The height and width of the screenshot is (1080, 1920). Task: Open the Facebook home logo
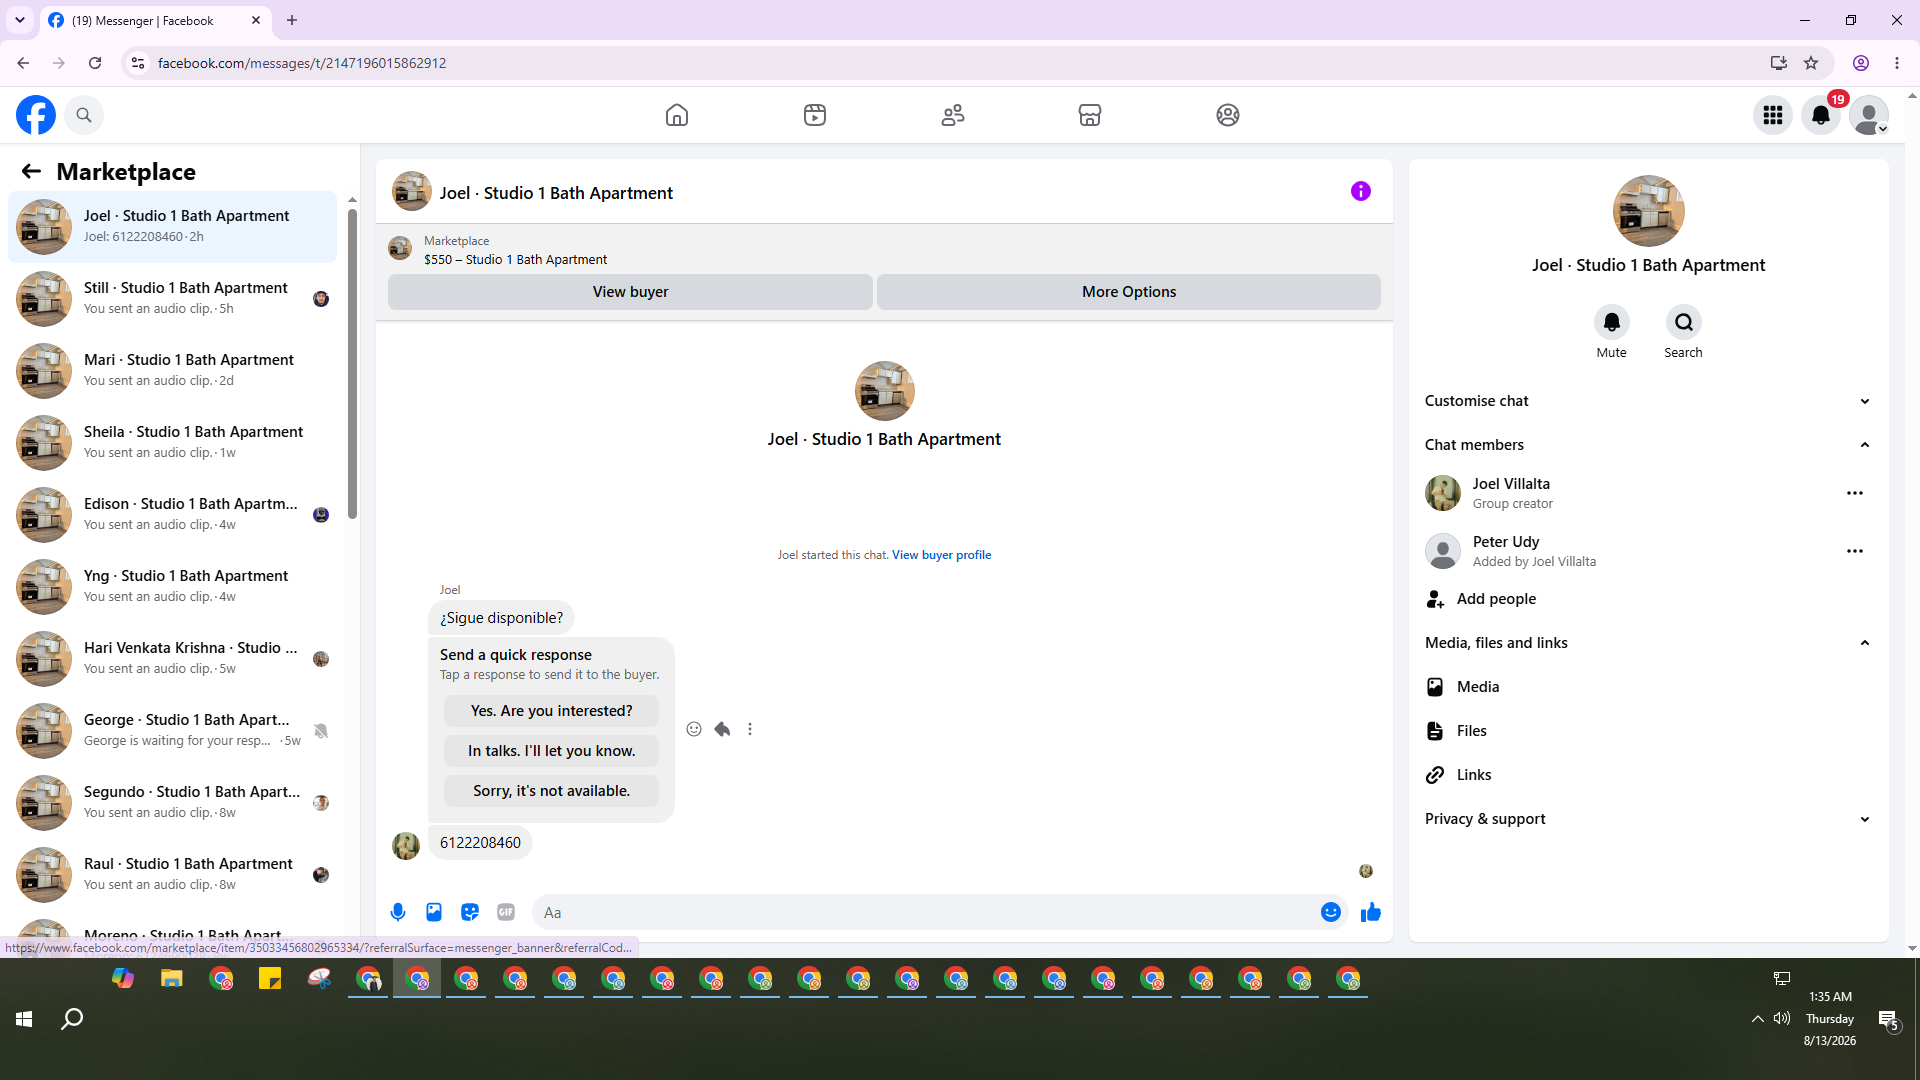(x=36, y=115)
